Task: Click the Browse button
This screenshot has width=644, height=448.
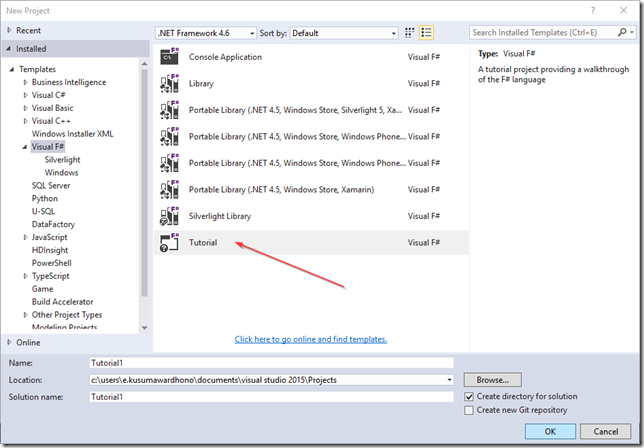Action: [x=492, y=380]
